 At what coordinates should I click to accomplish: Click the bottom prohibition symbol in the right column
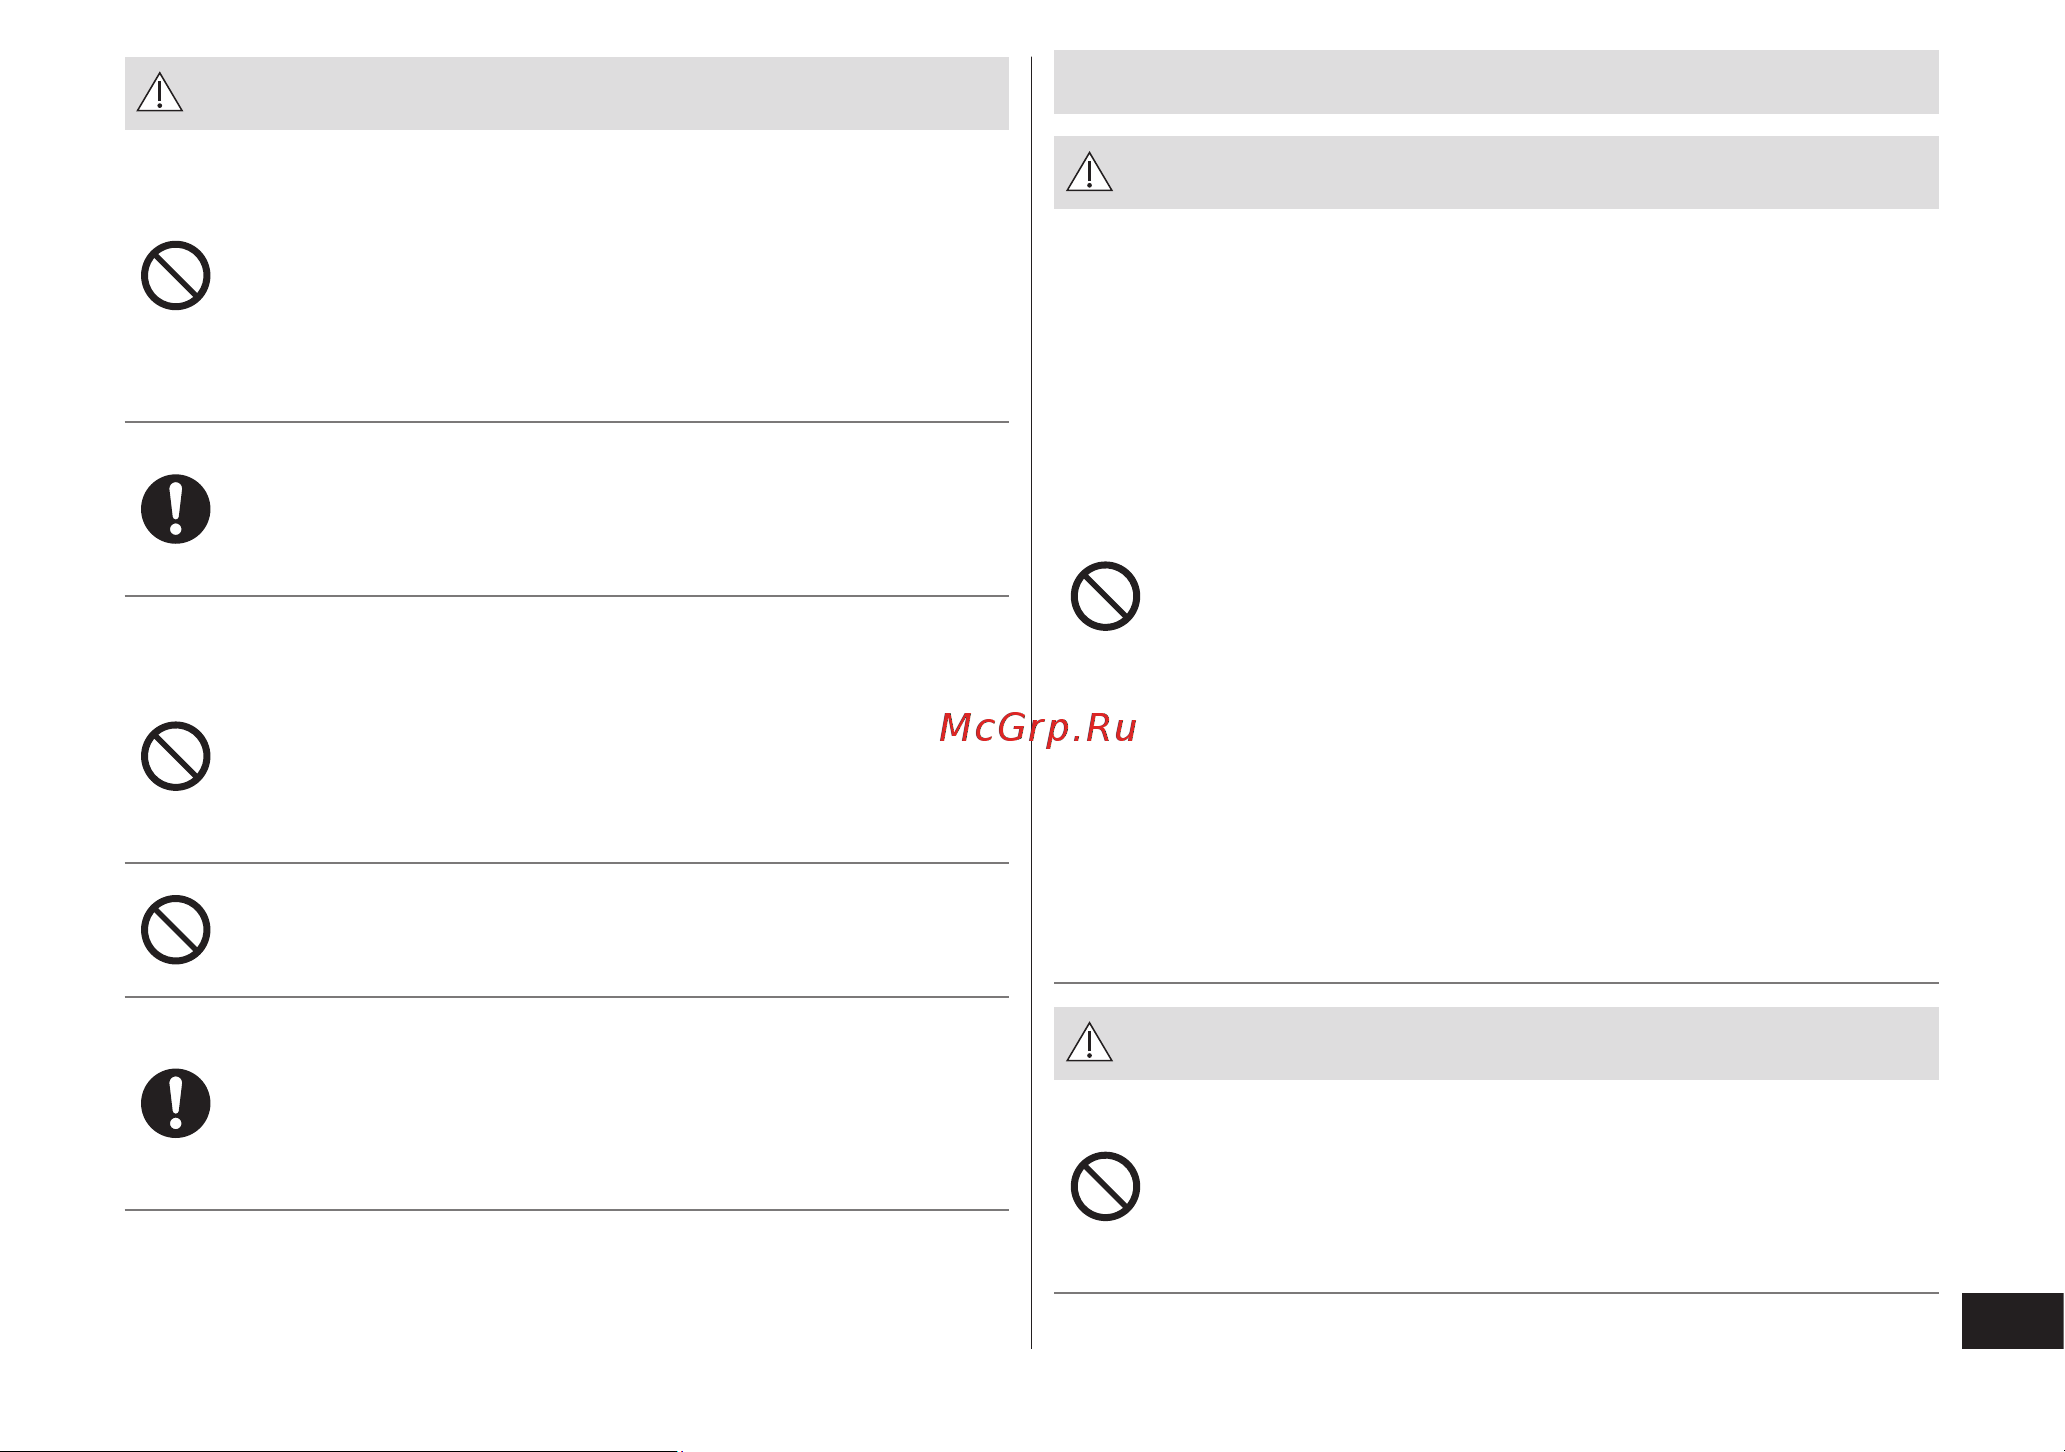(1105, 1187)
